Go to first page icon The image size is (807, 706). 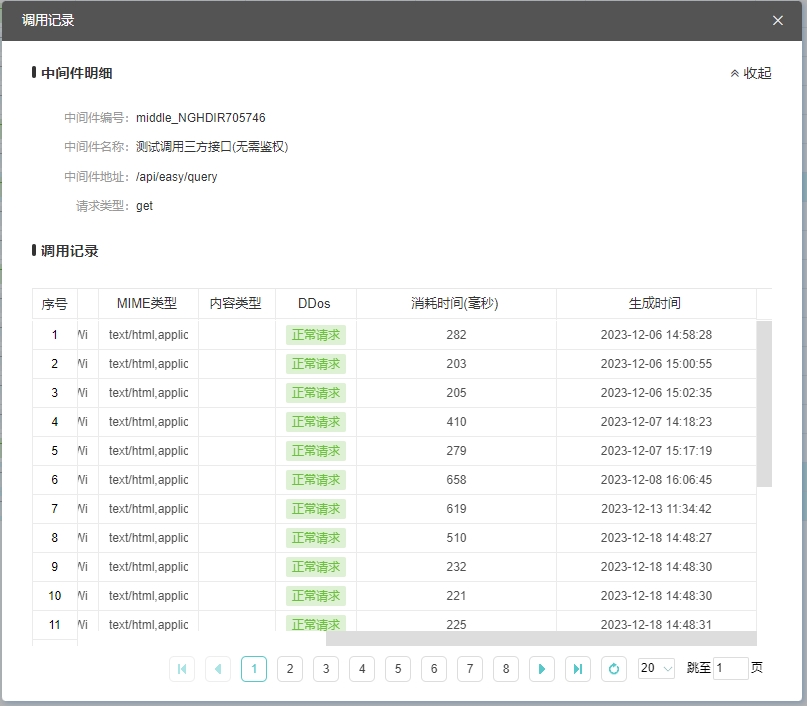[x=182, y=669]
